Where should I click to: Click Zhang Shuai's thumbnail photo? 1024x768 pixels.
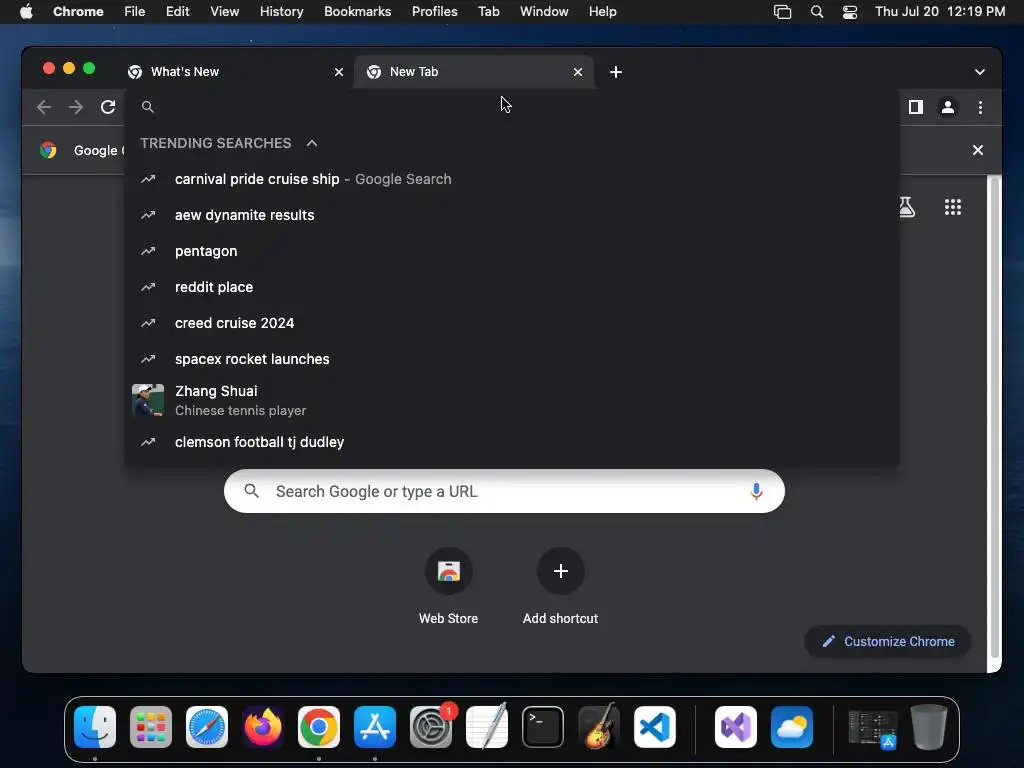[148, 400]
